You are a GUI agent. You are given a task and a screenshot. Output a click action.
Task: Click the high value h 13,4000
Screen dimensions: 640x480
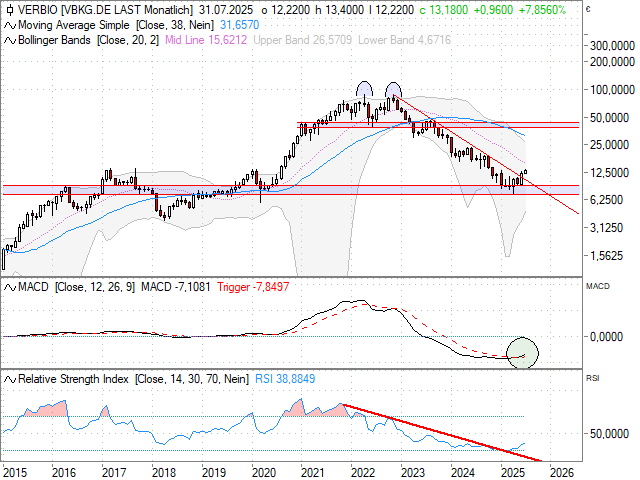[x=339, y=10]
